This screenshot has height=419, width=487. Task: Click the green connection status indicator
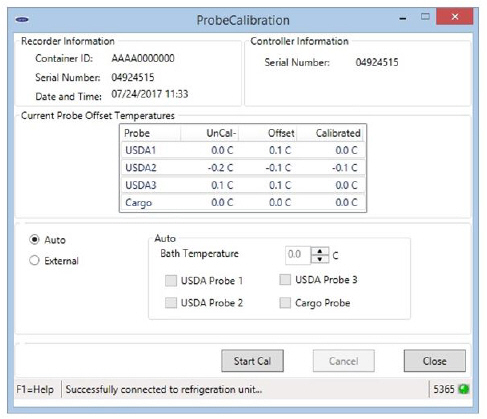click(463, 389)
